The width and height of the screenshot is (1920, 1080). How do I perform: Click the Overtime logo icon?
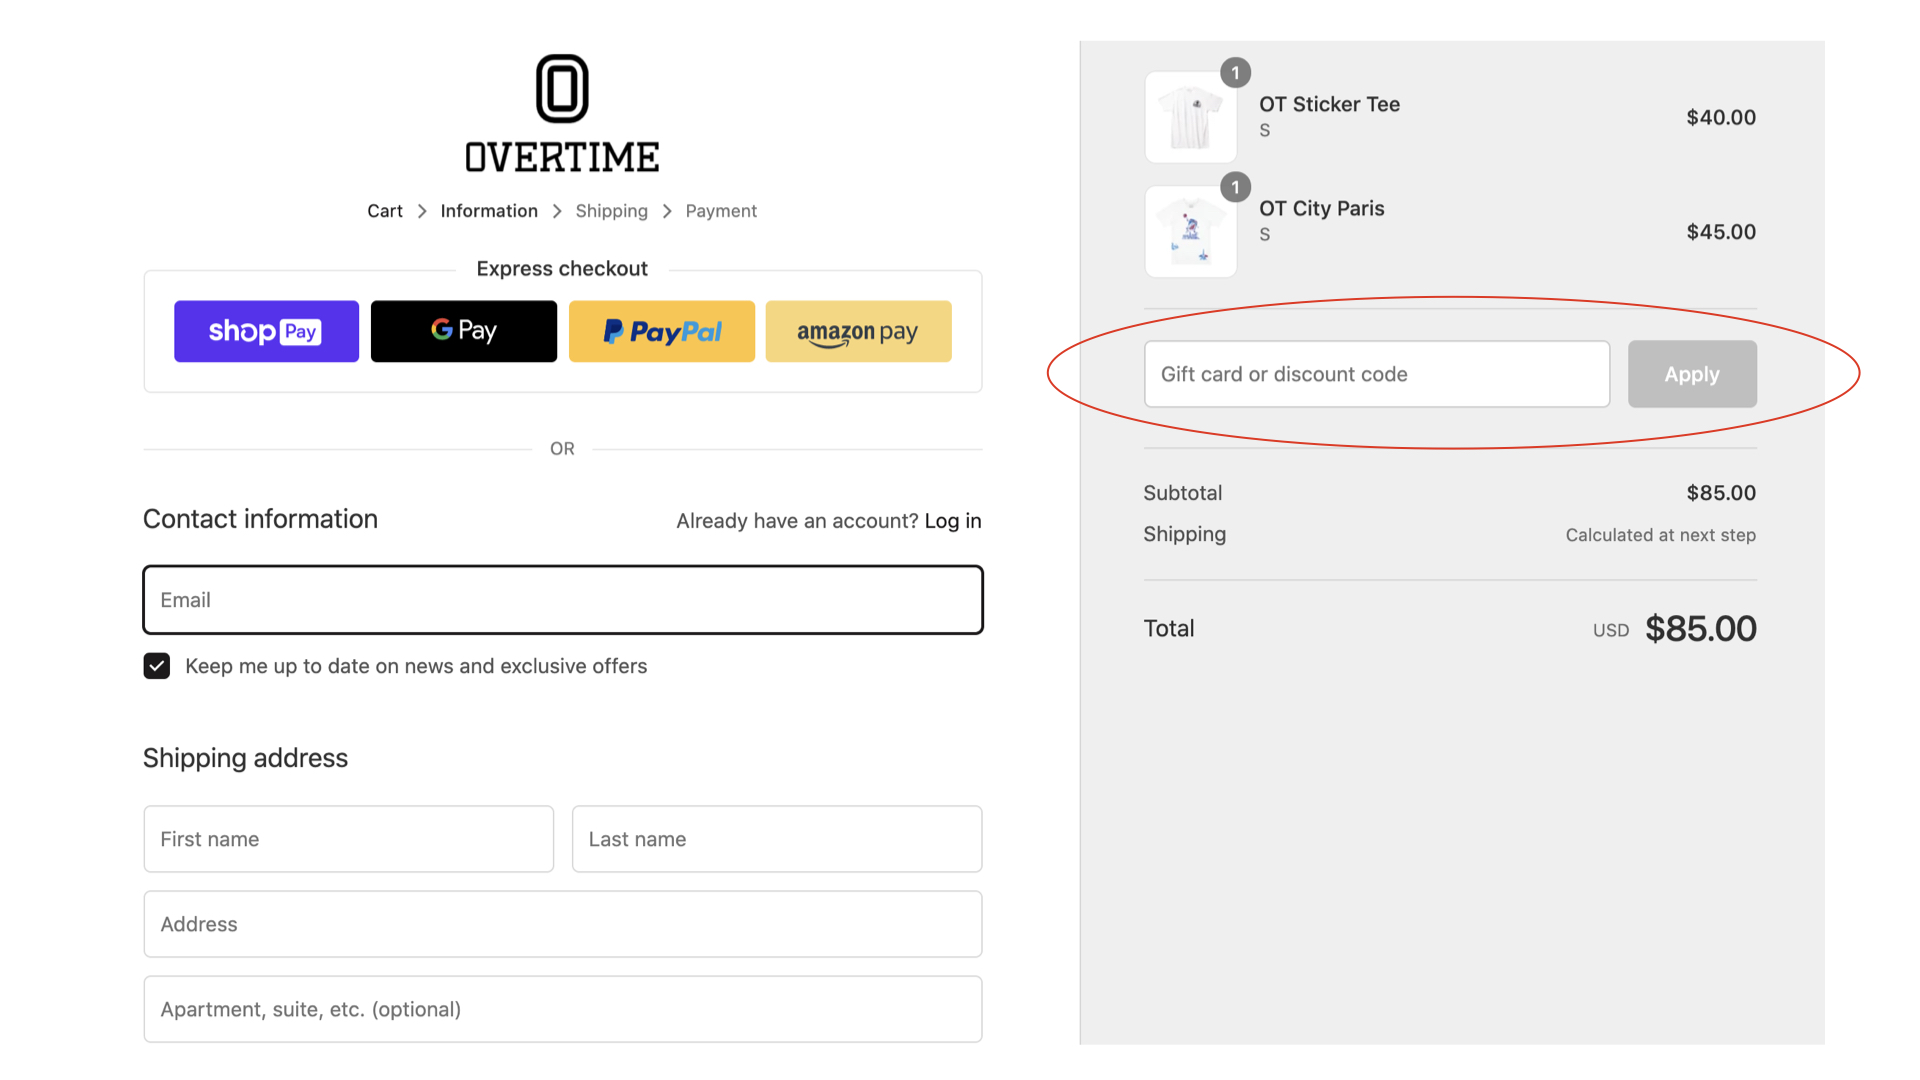point(561,89)
